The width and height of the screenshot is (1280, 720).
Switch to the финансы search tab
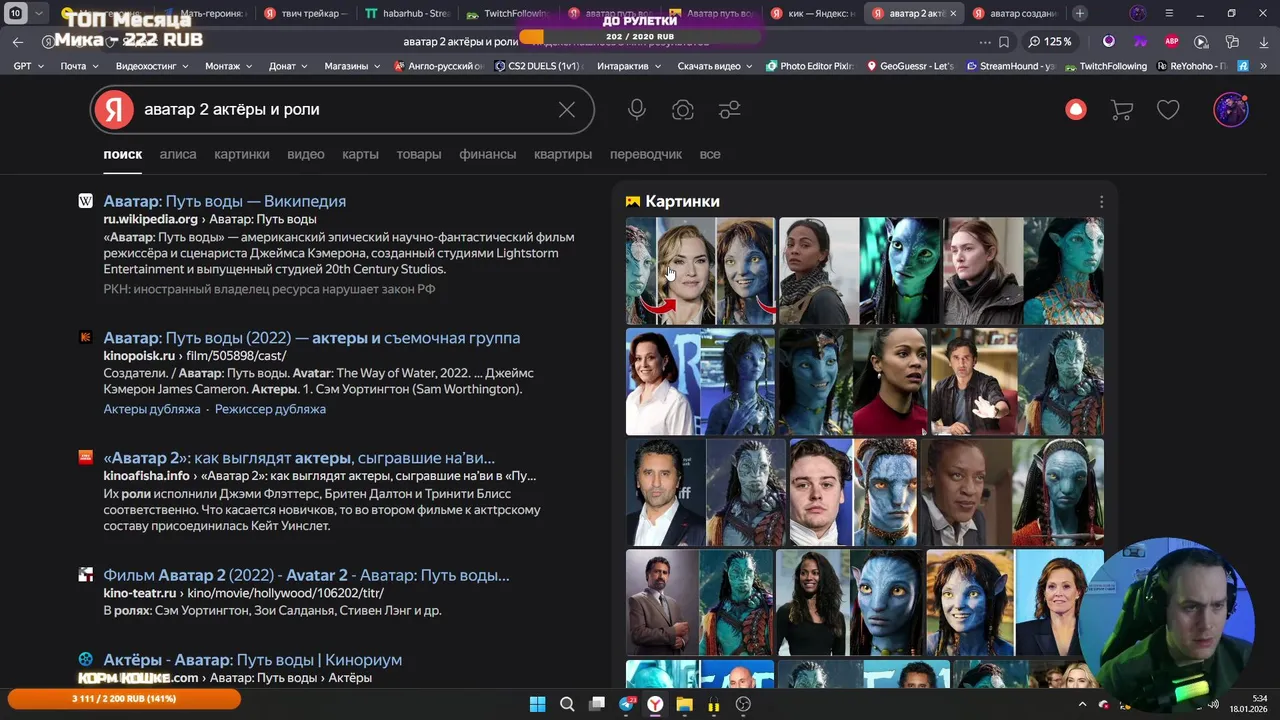488,154
